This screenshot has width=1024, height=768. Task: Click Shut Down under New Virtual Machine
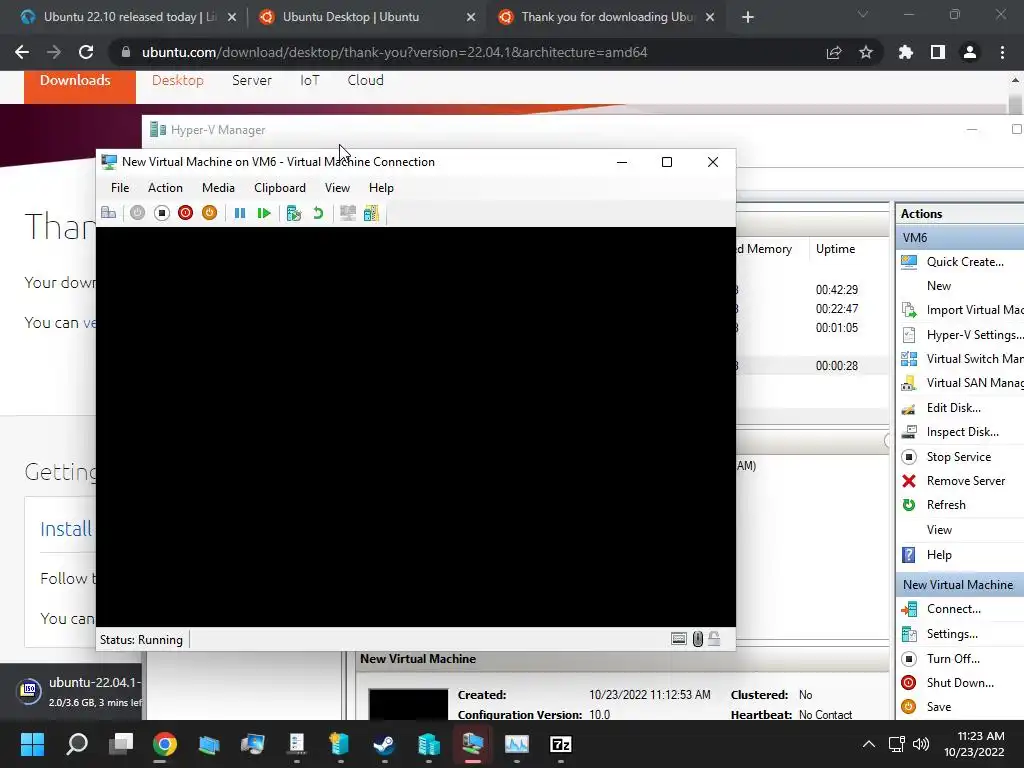coord(962,683)
